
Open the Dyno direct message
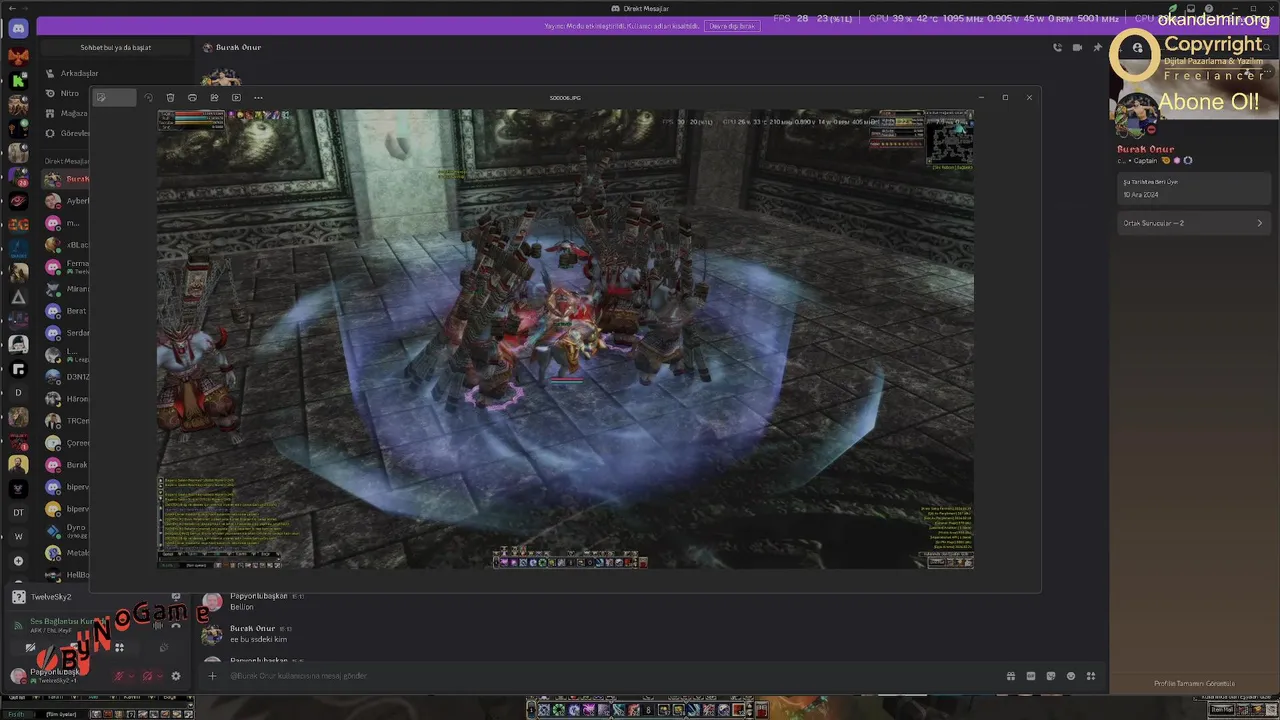point(67,530)
